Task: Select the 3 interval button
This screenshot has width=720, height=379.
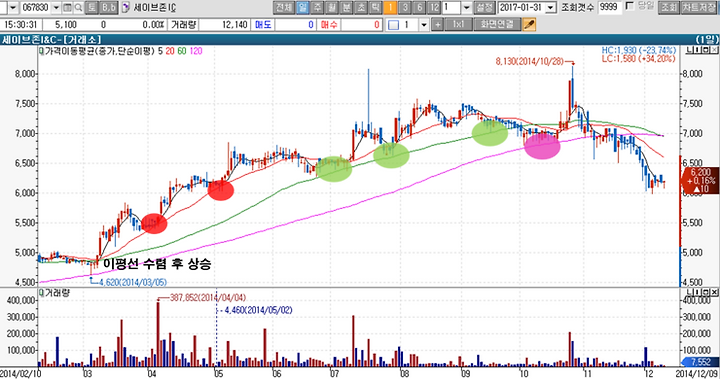Action: coord(405,7)
